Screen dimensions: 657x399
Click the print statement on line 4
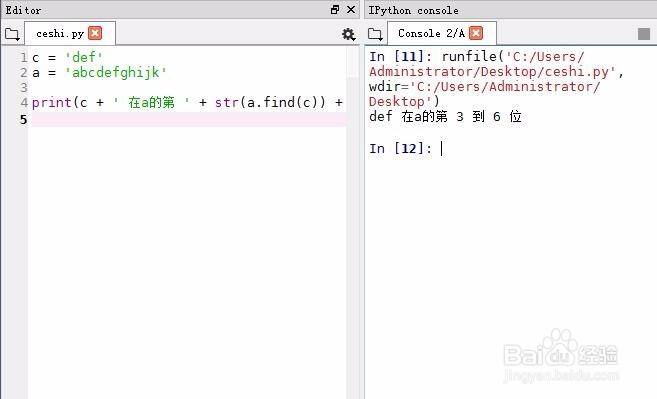pos(187,103)
